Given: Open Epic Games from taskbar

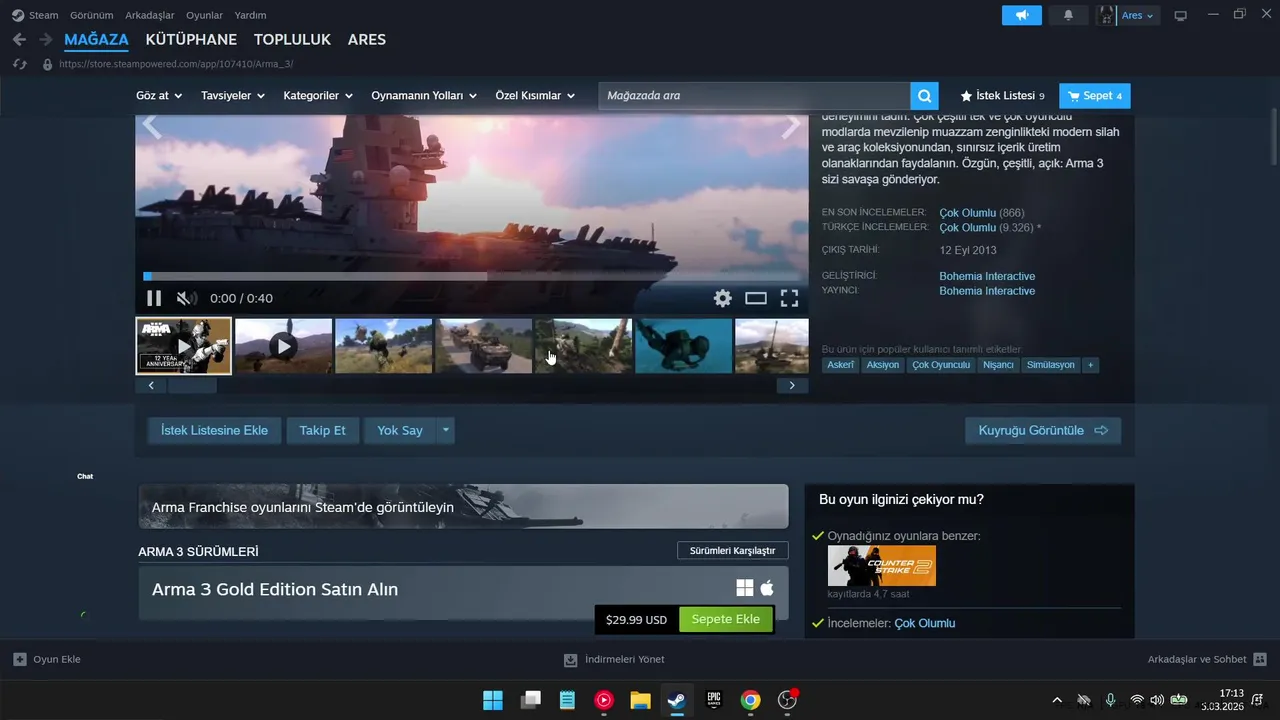Looking at the screenshot, I should click(x=714, y=700).
